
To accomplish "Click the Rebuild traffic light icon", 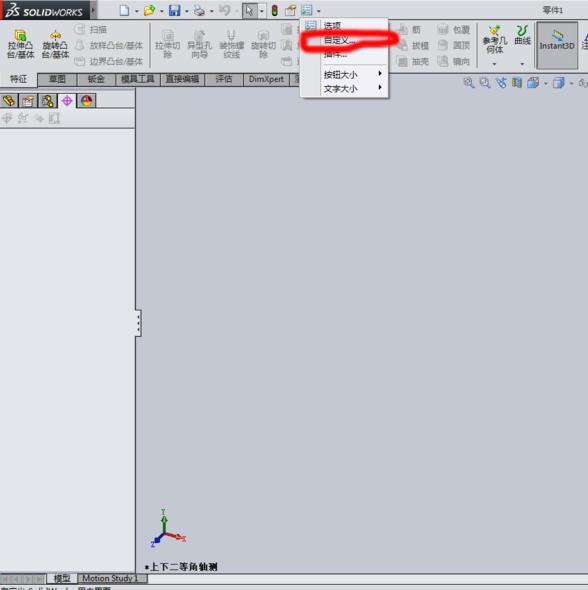I will 275,11.
